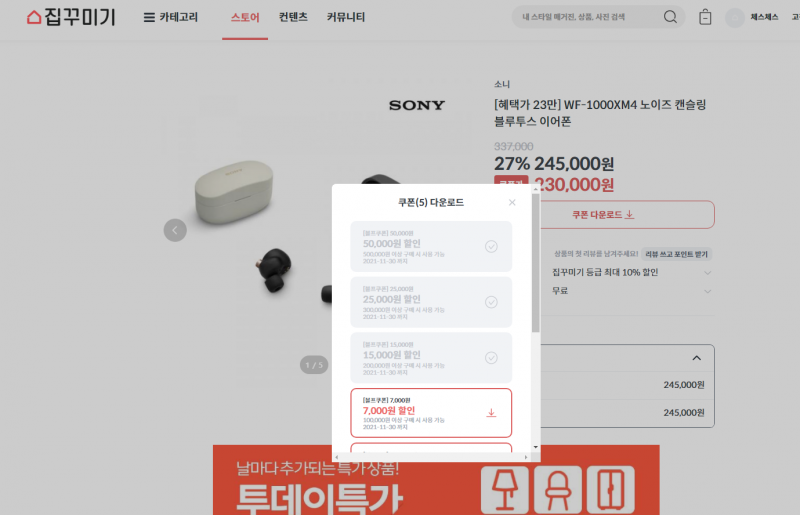Click checkmark on 25,000원 할인 coupon

[491, 302]
